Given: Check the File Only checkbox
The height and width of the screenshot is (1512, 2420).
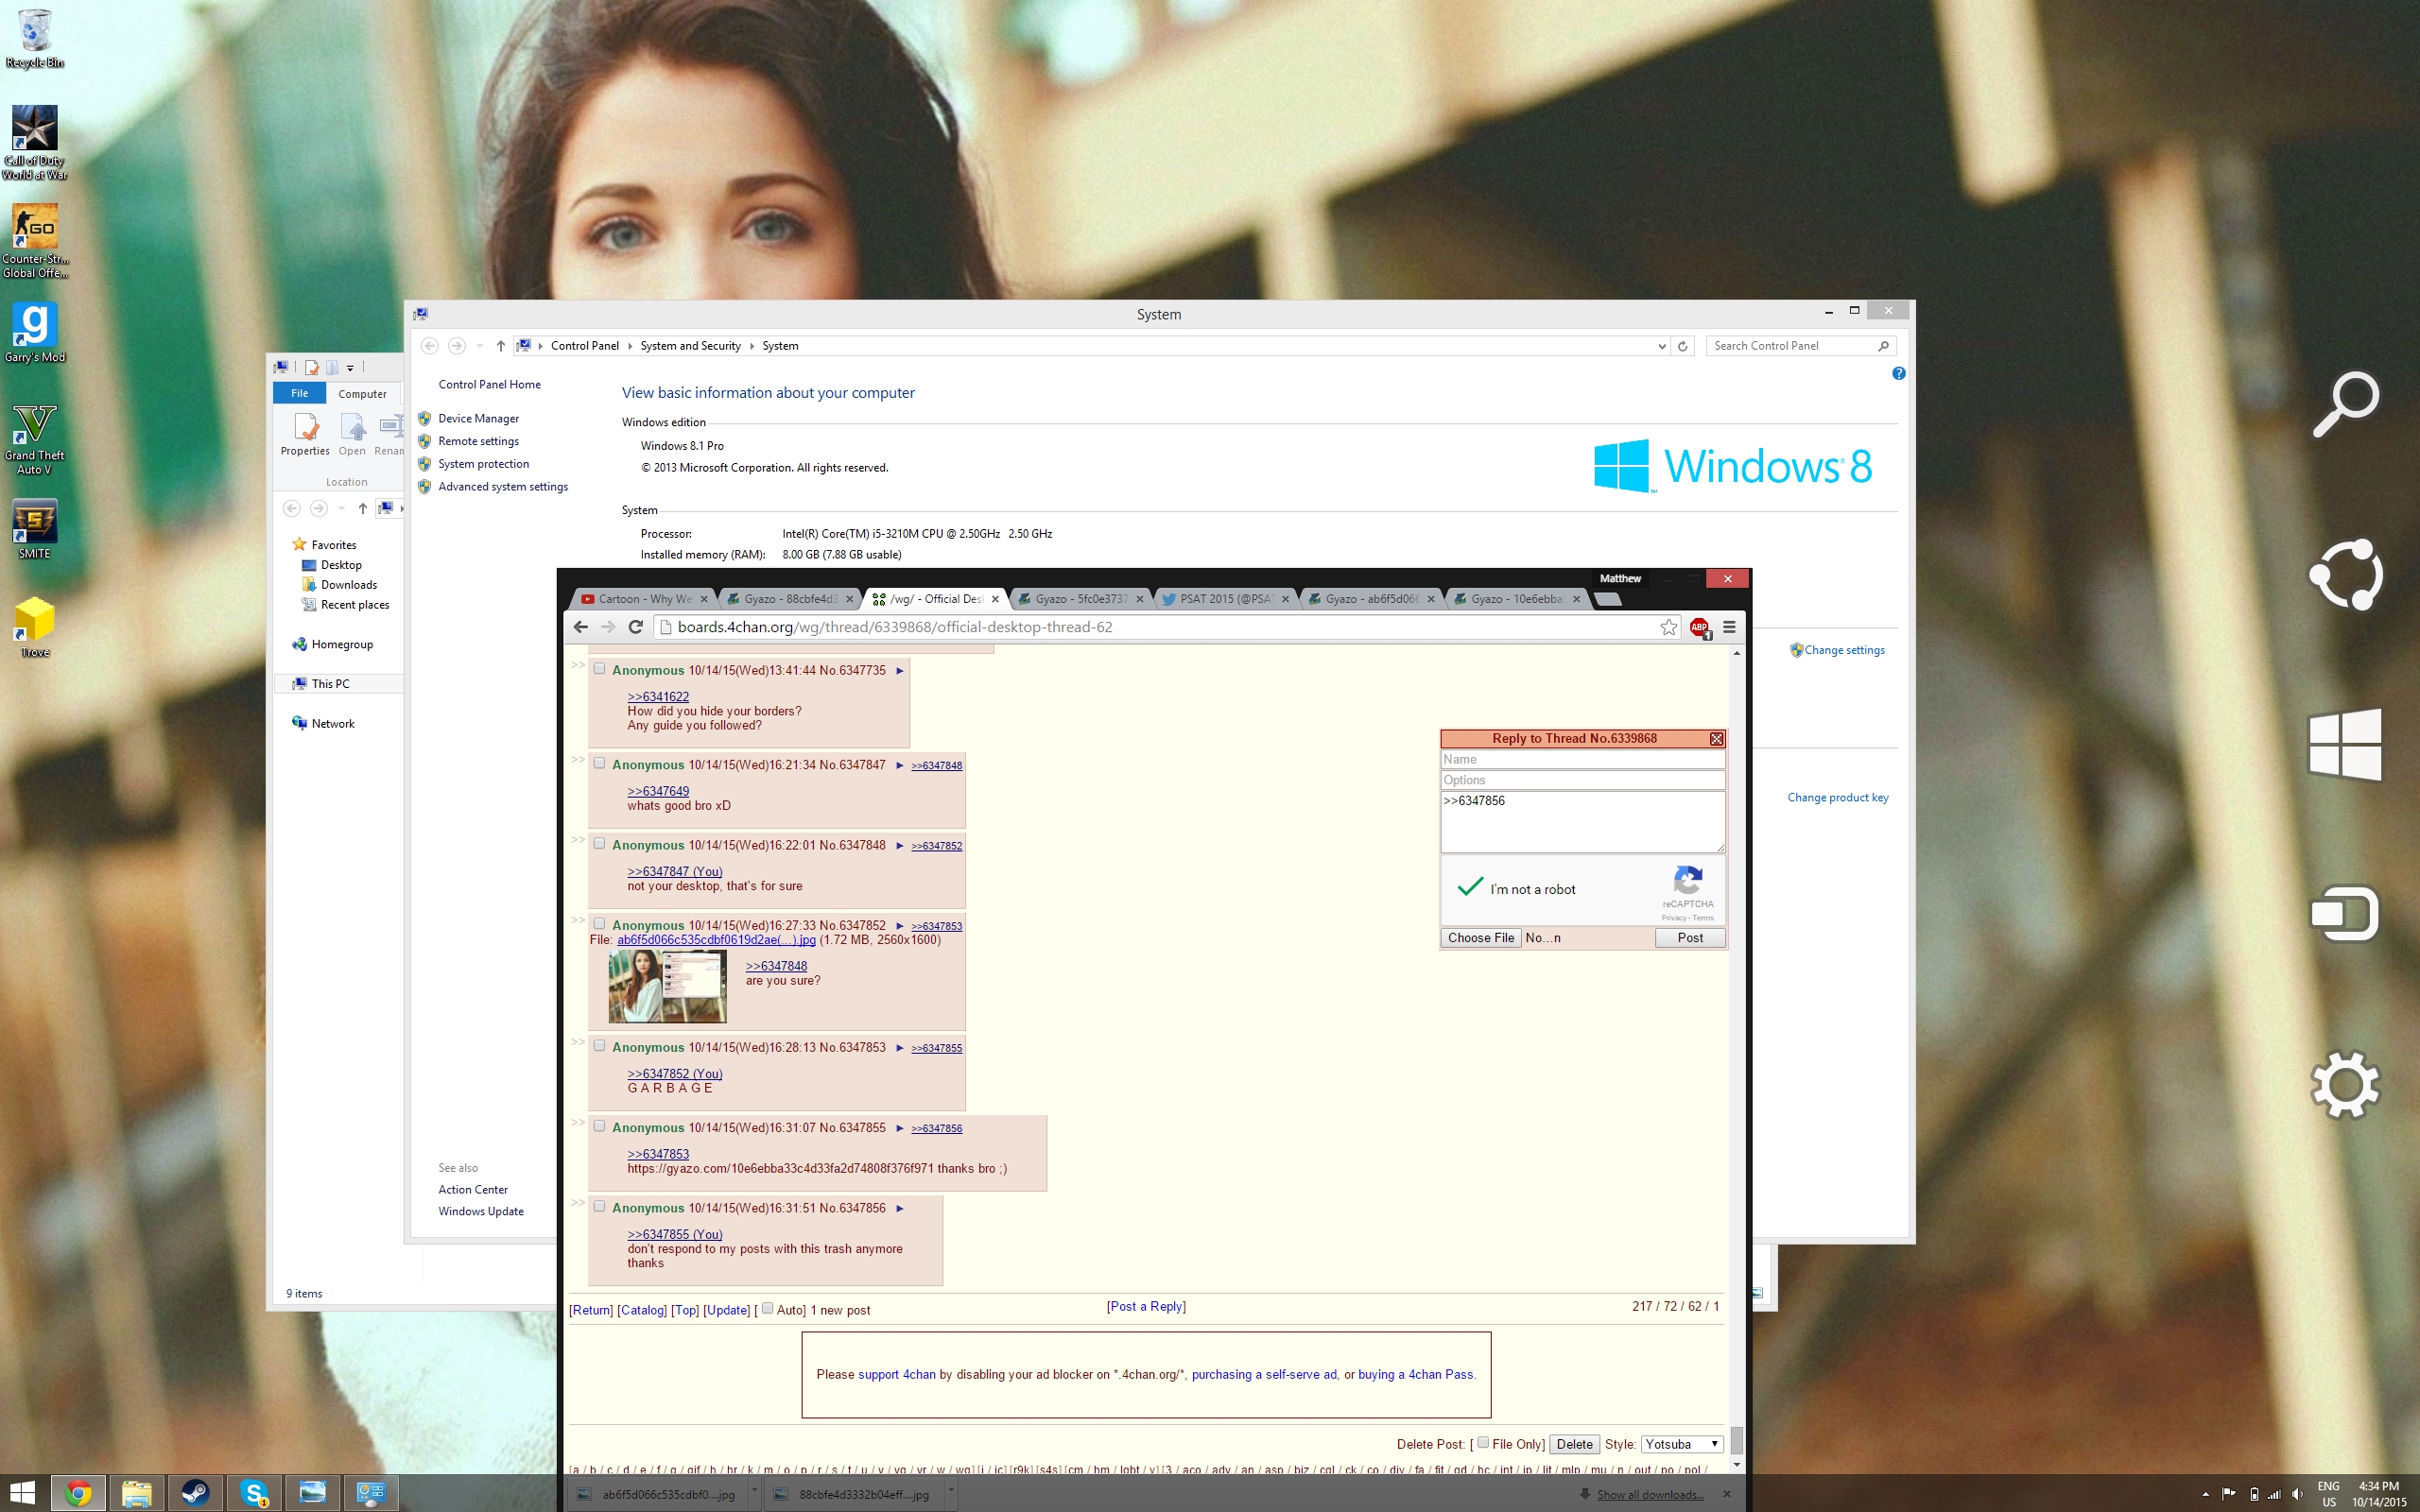Looking at the screenshot, I should [x=1483, y=1442].
